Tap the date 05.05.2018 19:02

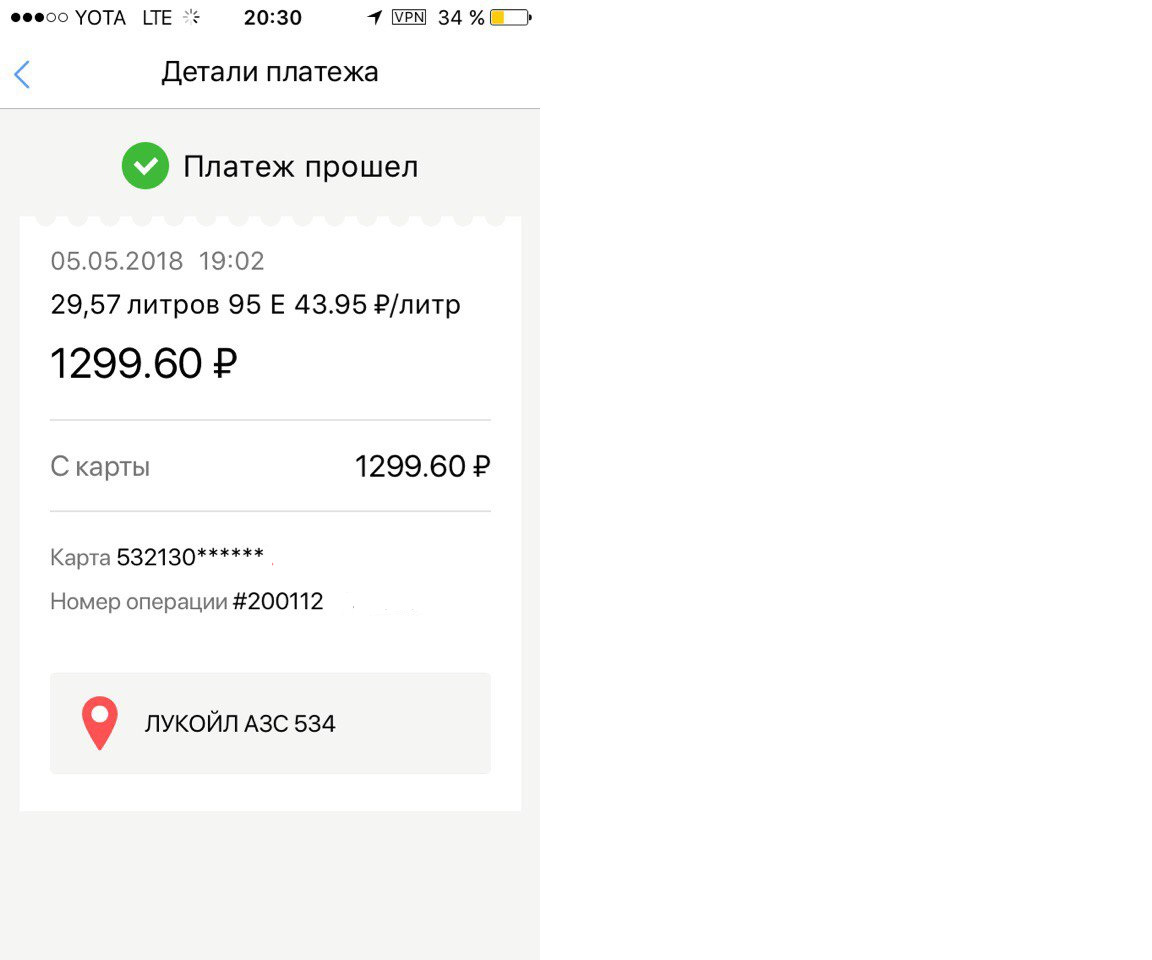(x=157, y=261)
